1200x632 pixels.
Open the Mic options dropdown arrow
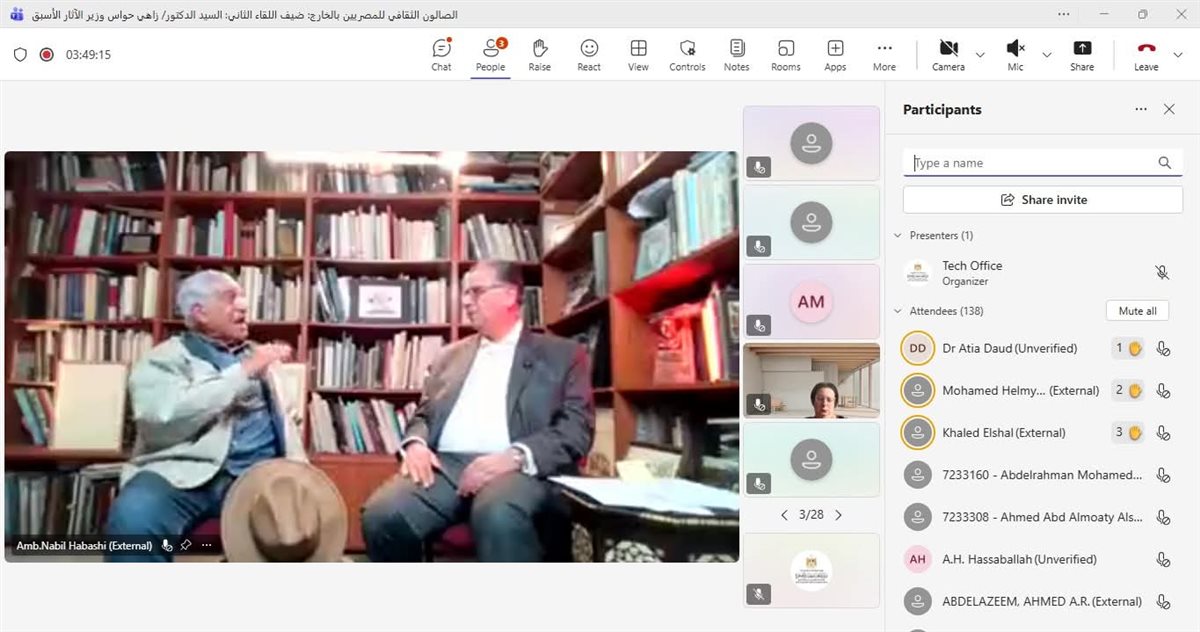point(1047,55)
